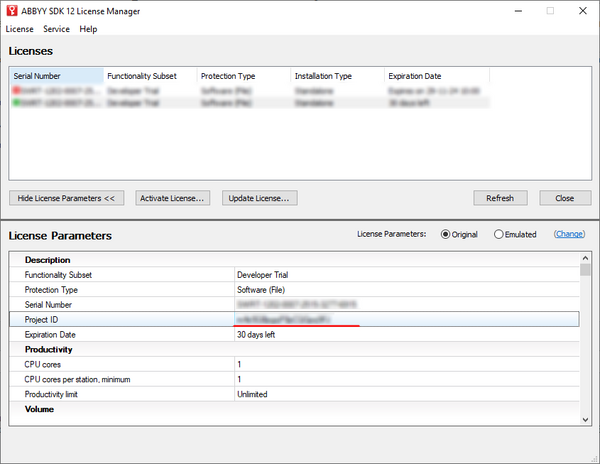Click the (Change) link

pos(569,234)
